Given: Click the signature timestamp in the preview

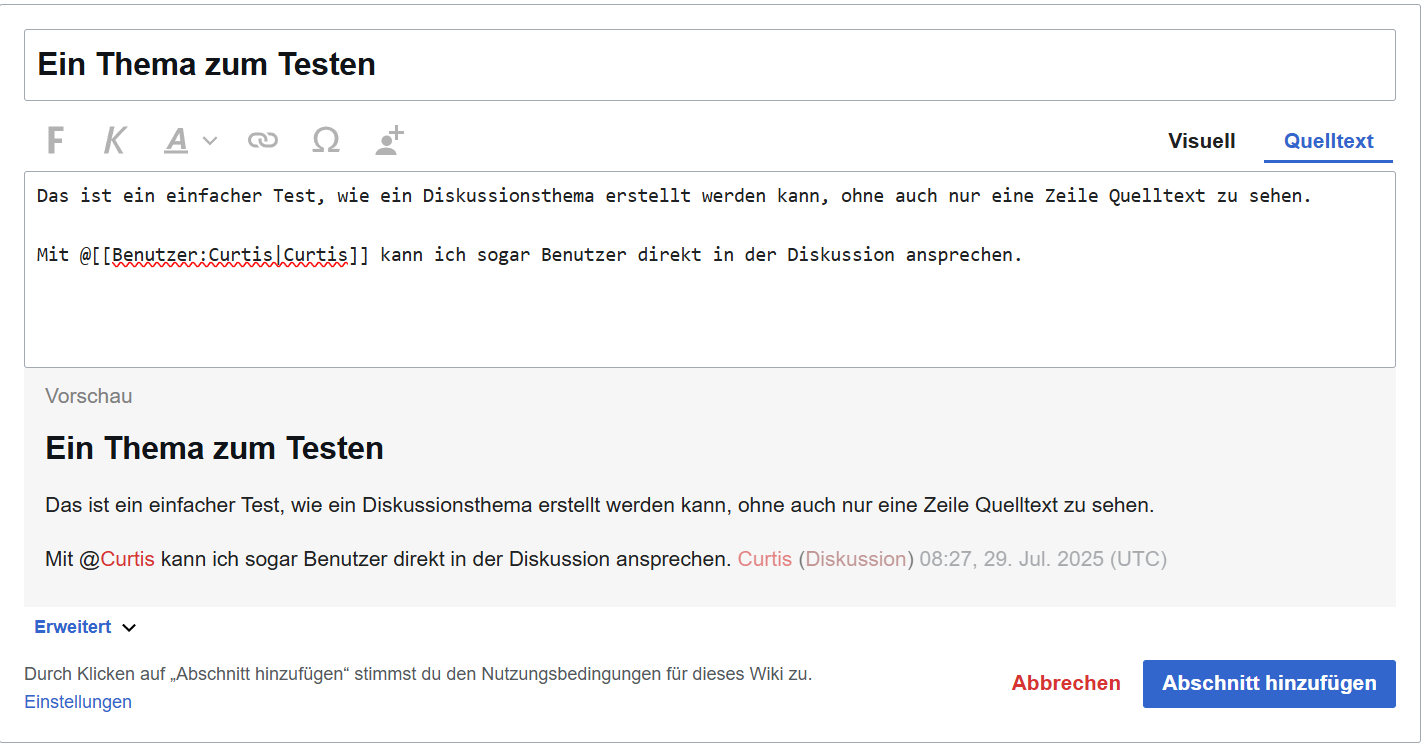Looking at the screenshot, I should (1042, 559).
